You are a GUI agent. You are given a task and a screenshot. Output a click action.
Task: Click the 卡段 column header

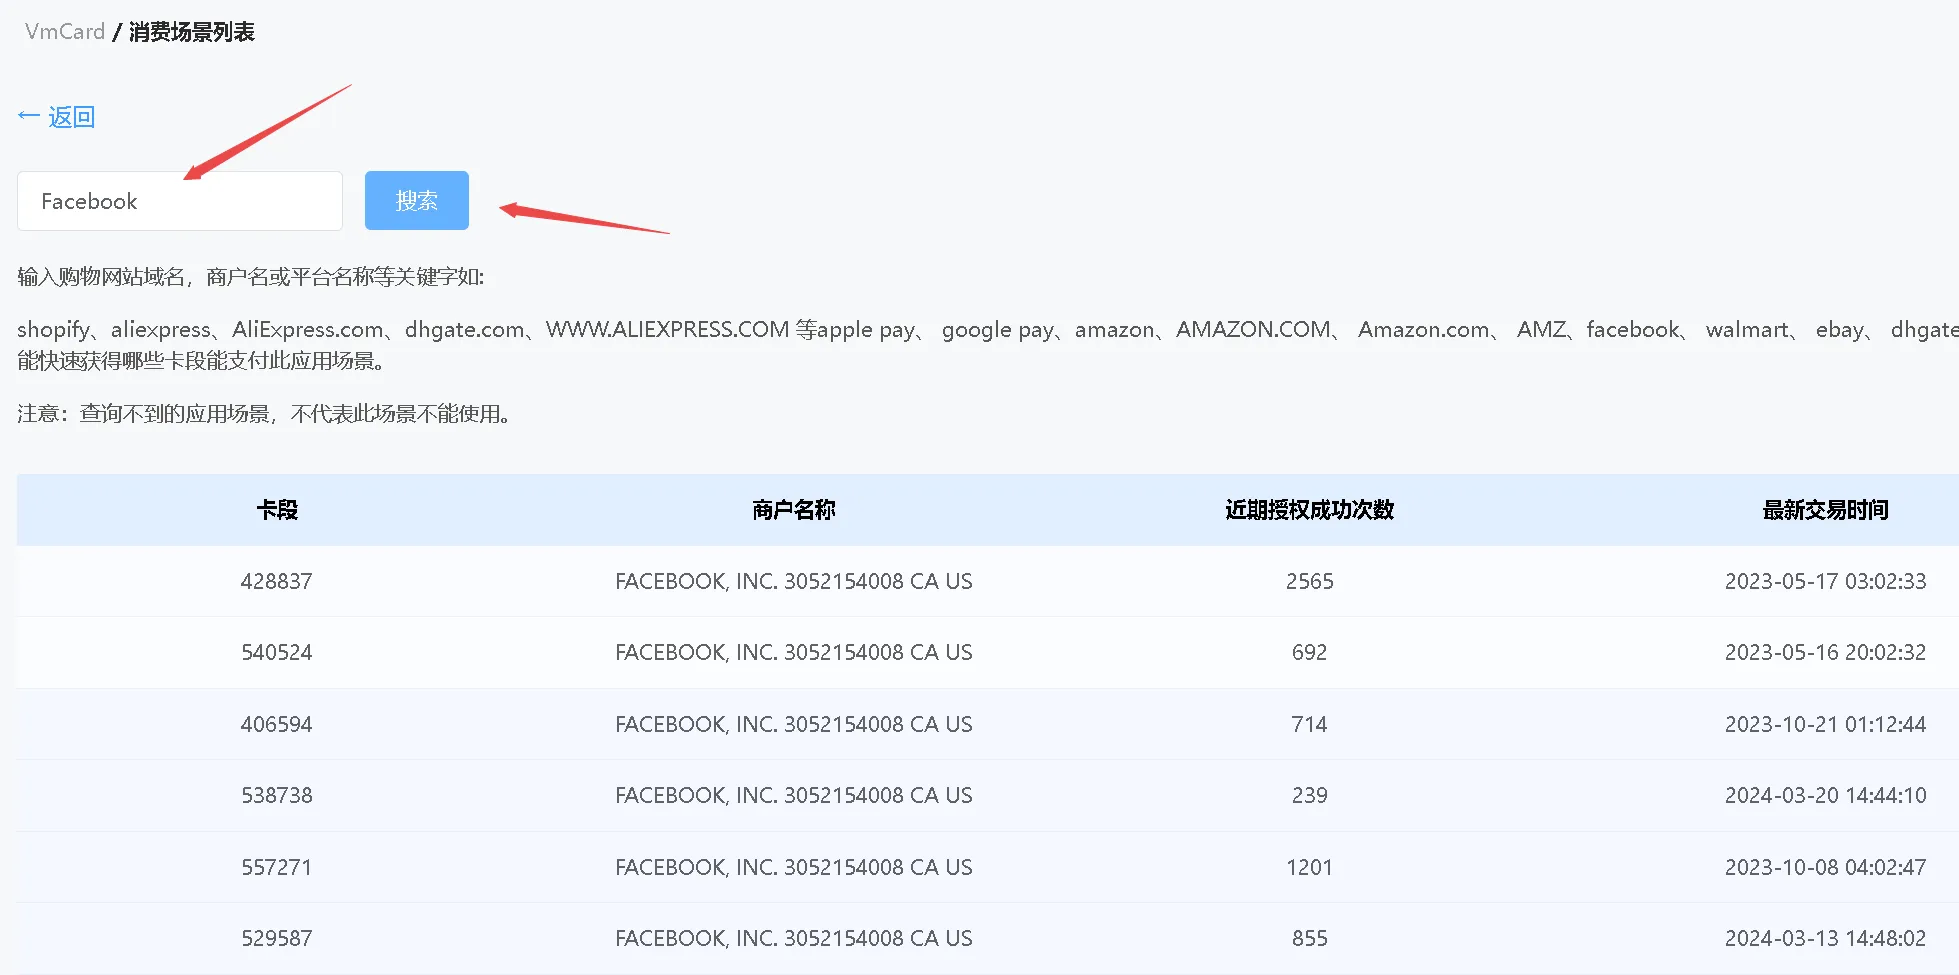(277, 510)
